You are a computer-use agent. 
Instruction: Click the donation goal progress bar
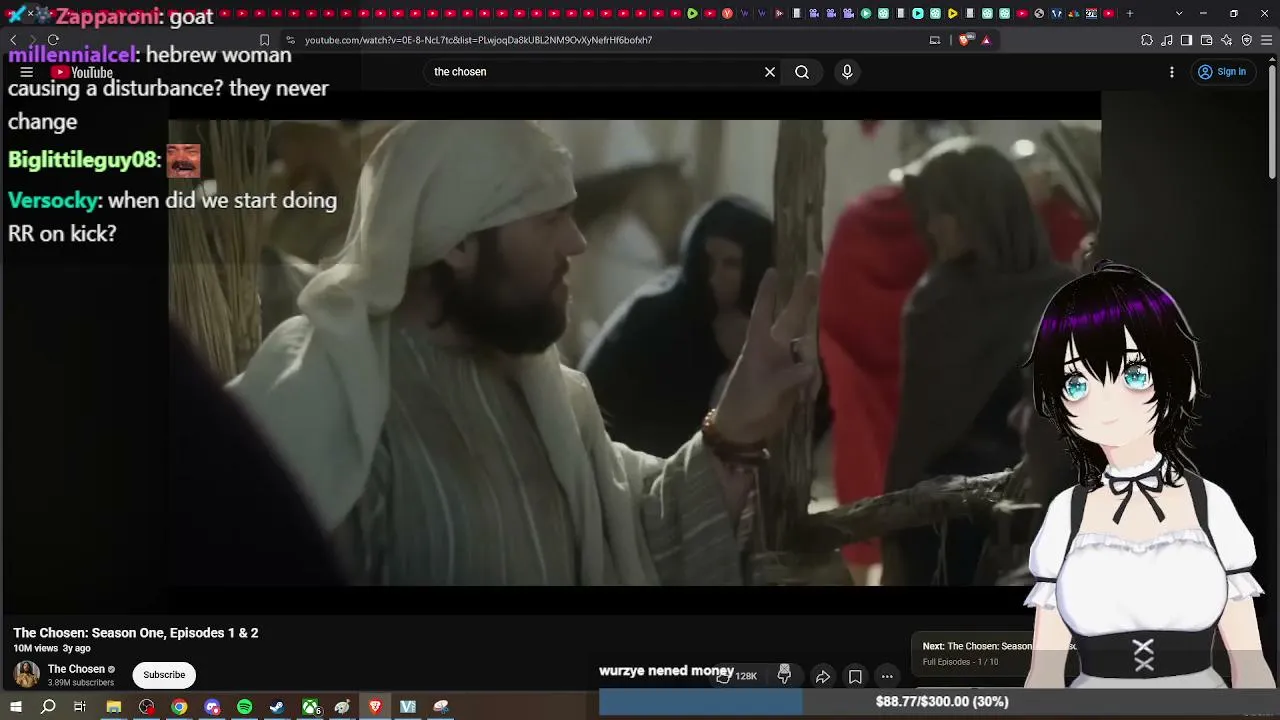pos(939,702)
